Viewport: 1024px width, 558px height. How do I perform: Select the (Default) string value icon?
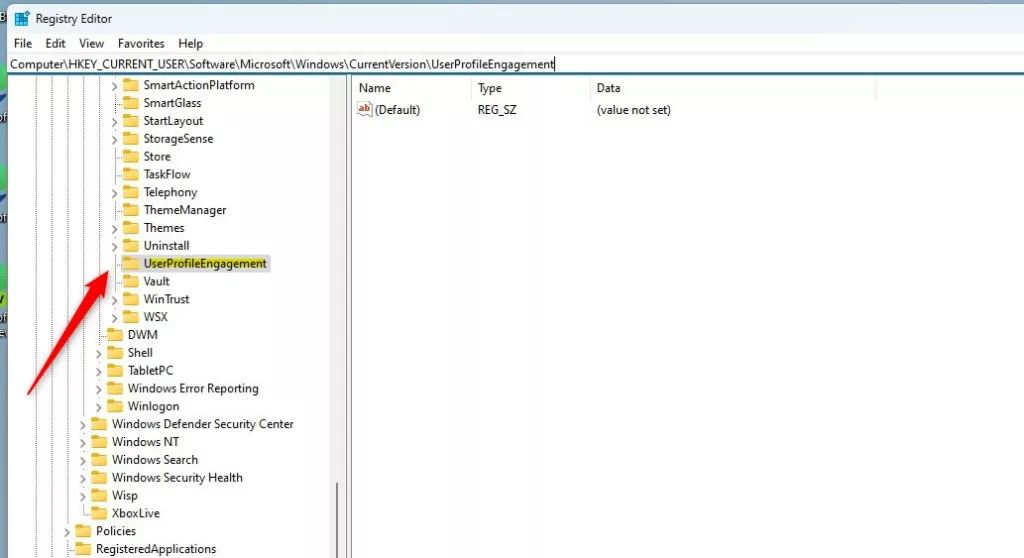pos(364,109)
